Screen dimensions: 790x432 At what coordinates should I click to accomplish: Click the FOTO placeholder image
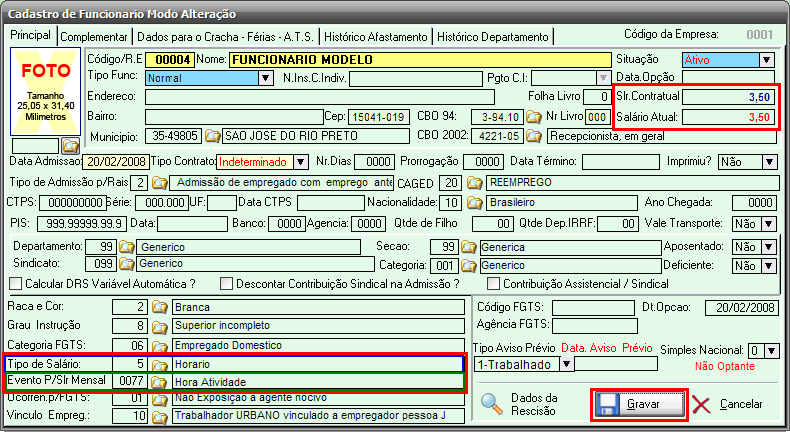tap(45, 92)
